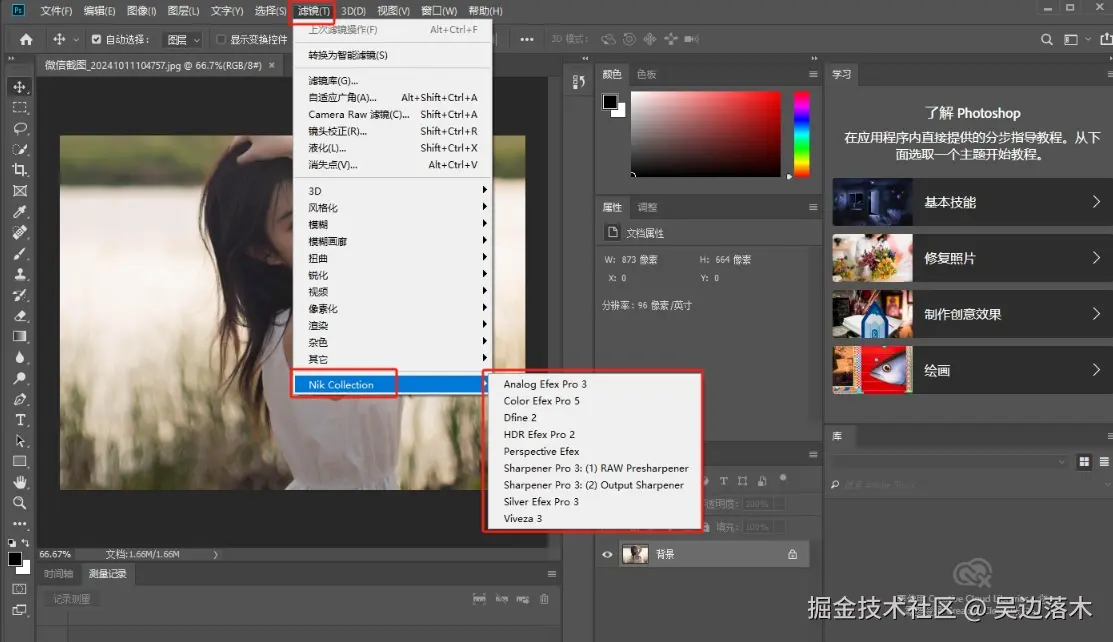Open the search magnifier at top right
1113x642 pixels.
pyautogui.click(x=1046, y=40)
